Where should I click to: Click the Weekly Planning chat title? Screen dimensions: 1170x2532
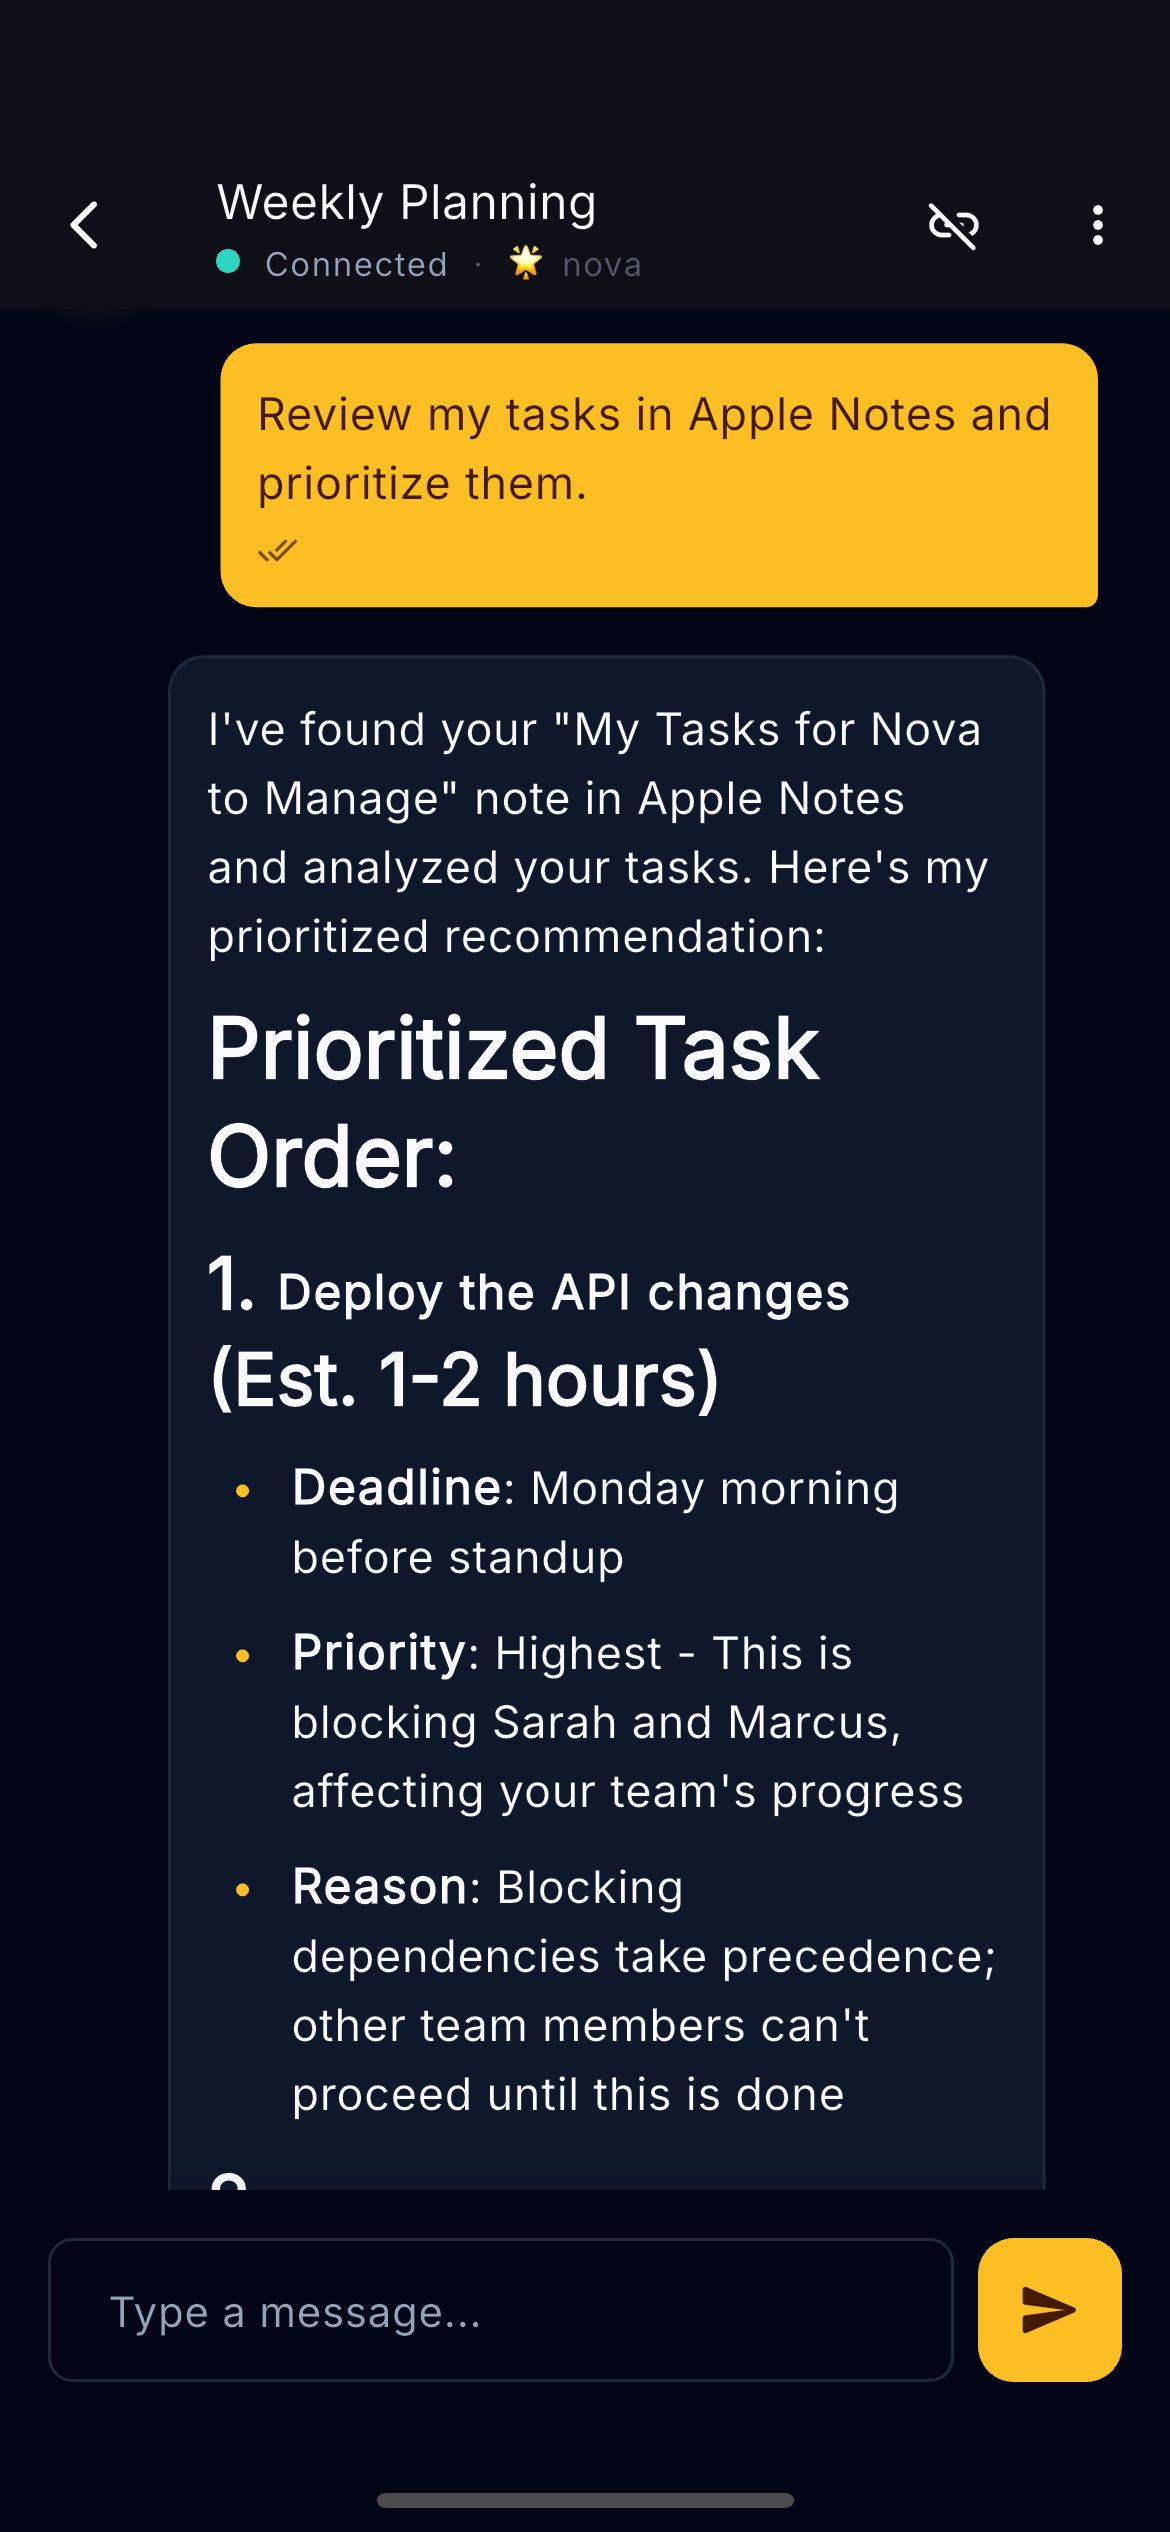tap(407, 203)
